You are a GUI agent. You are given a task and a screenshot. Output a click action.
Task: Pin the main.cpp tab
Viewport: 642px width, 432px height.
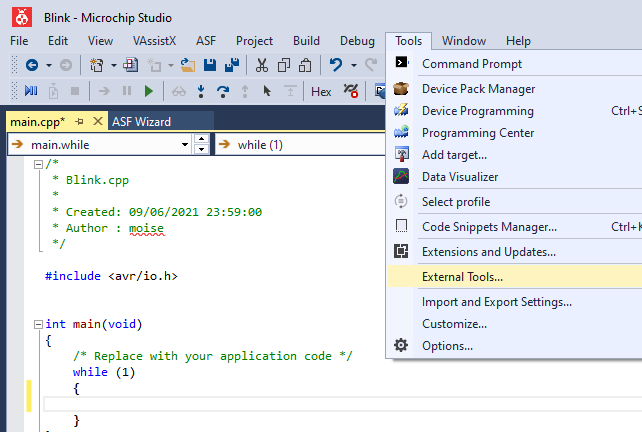point(80,122)
